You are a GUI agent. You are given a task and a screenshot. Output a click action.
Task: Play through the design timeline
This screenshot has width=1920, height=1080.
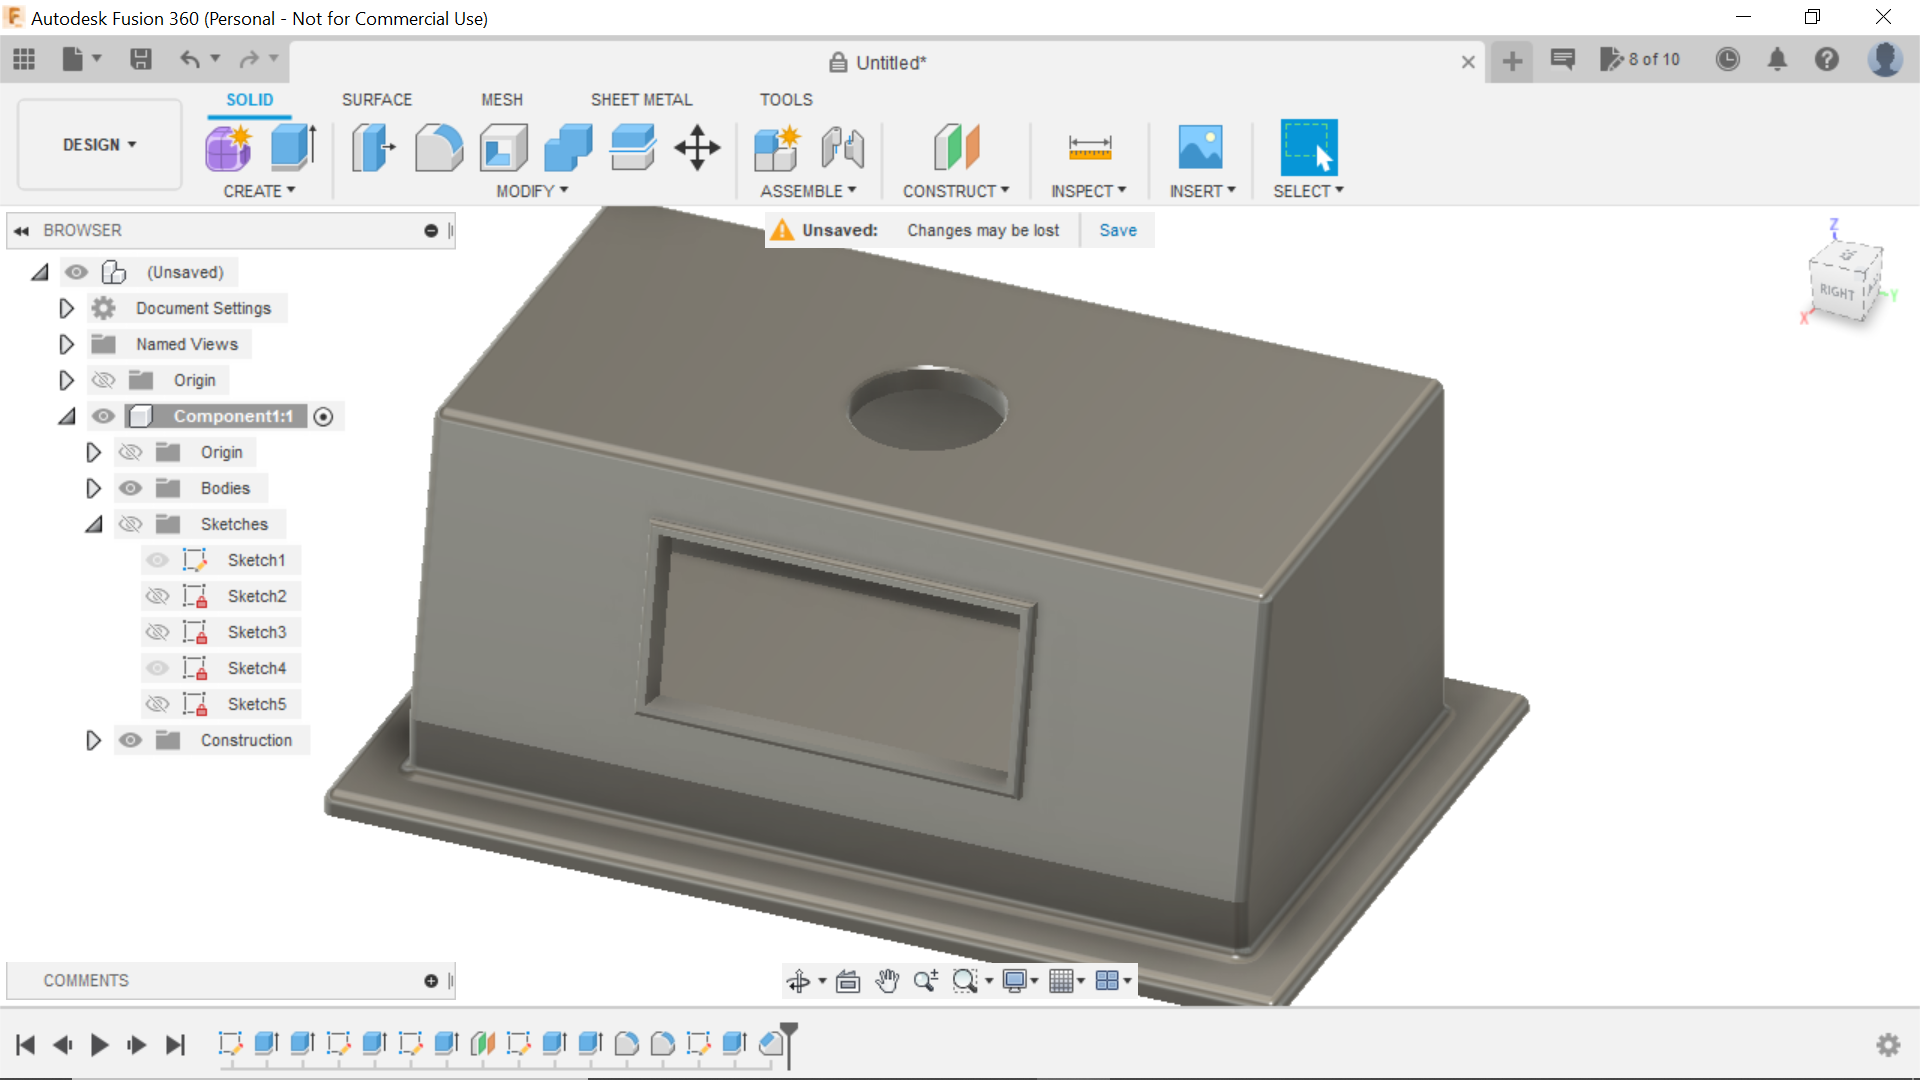99,1044
